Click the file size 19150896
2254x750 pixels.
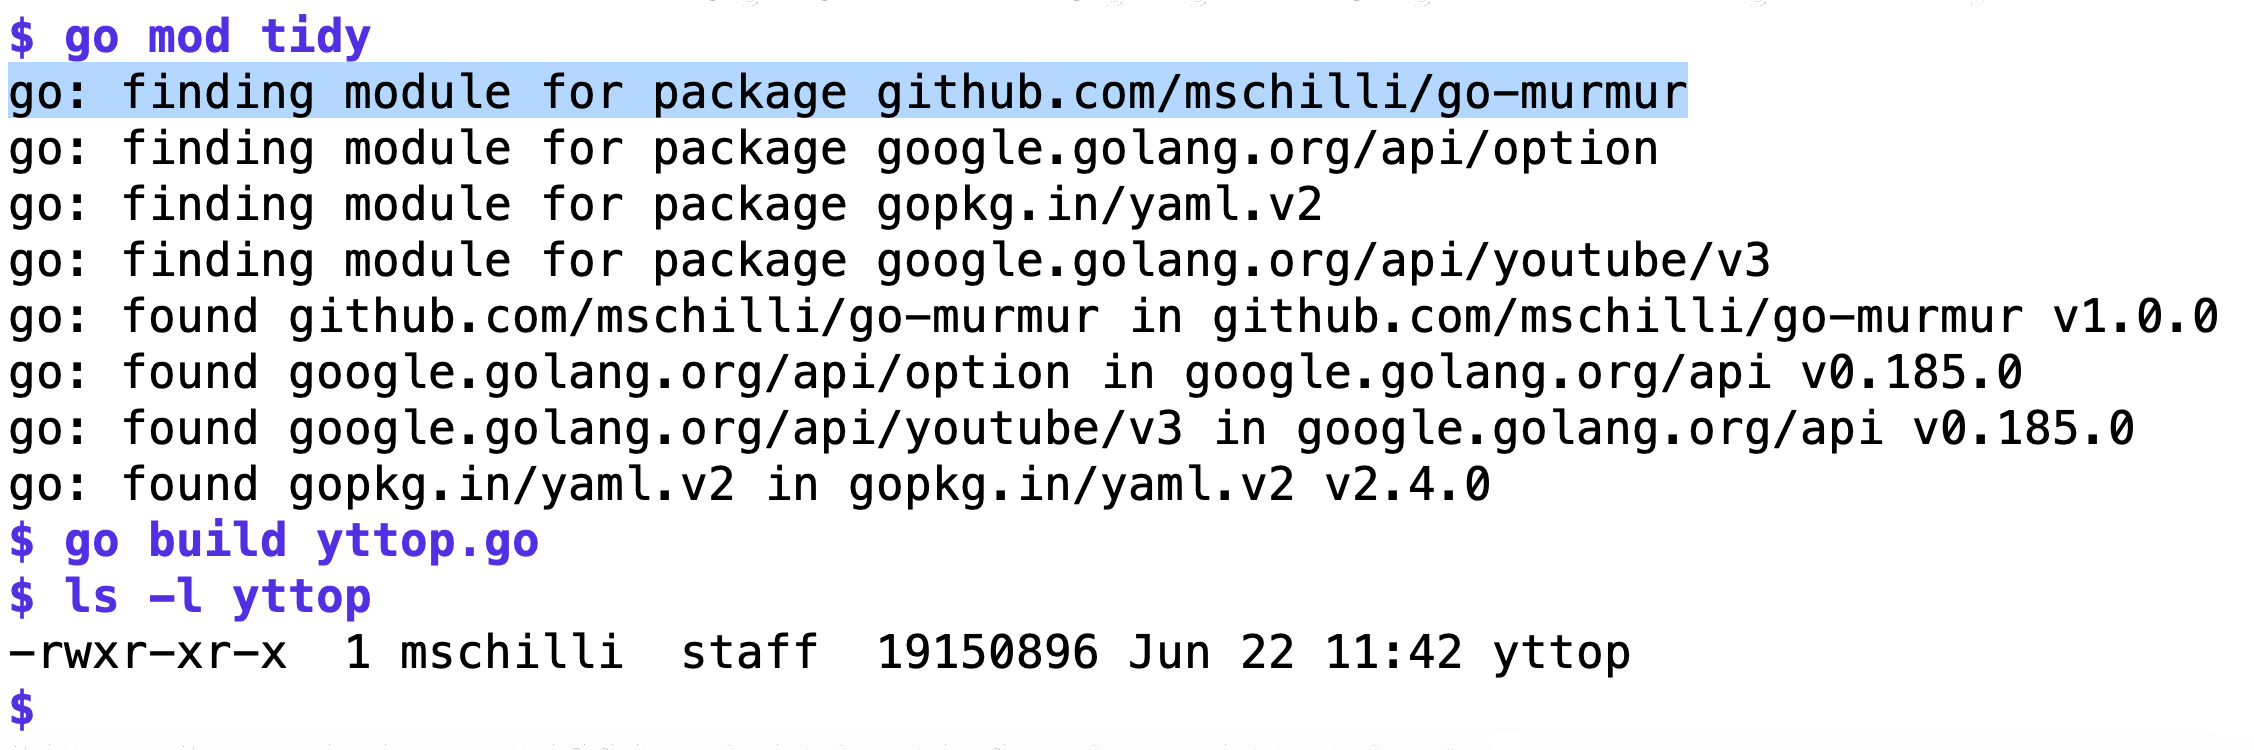[x=987, y=653]
